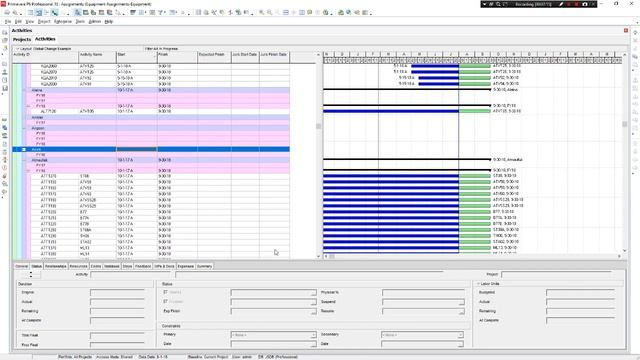Click the Columns icon in the toolbar
640x360 pixels.
[142, 13]
